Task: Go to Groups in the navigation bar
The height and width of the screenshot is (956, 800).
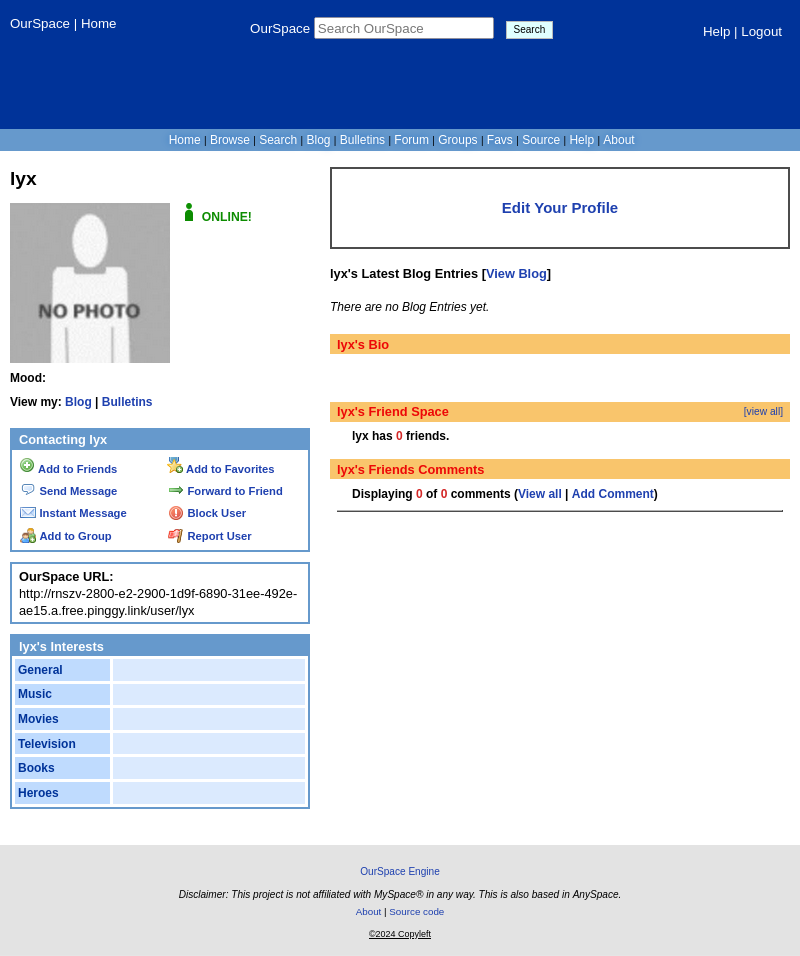Action: pos(458,140)
